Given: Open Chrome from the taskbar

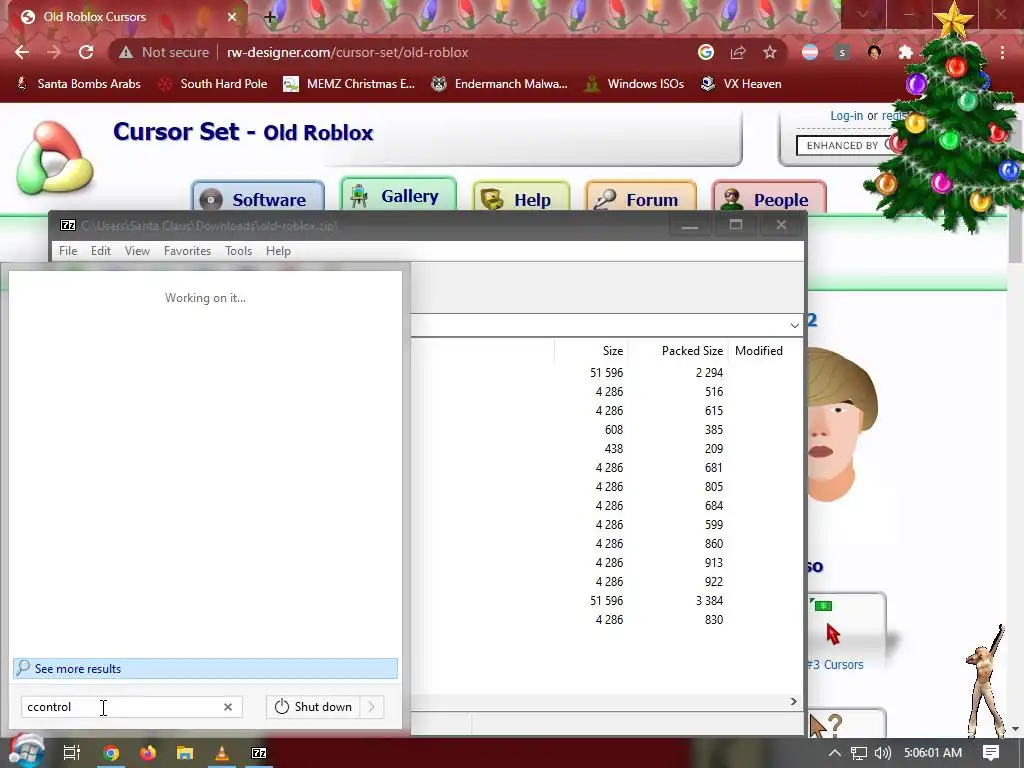Looking at the screenshot, I should point(111,753).
